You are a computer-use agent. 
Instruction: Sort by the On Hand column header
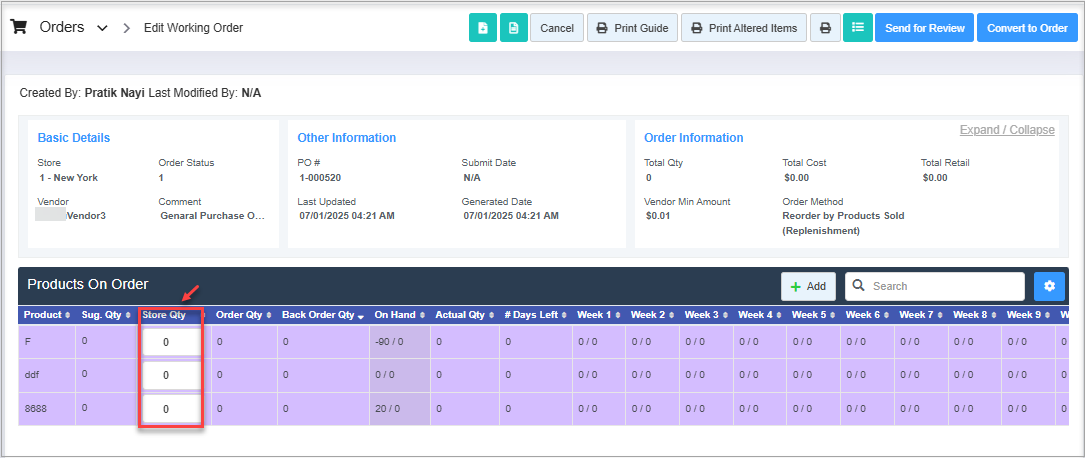pos(398,315)
